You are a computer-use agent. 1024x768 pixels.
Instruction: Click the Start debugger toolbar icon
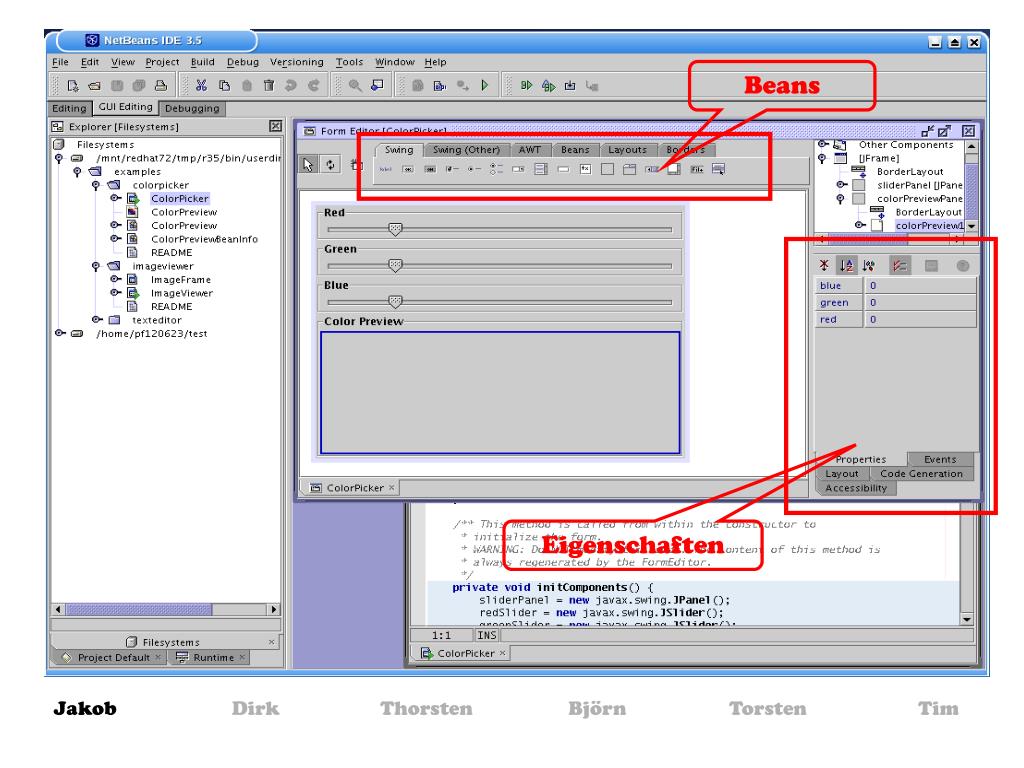526,86
